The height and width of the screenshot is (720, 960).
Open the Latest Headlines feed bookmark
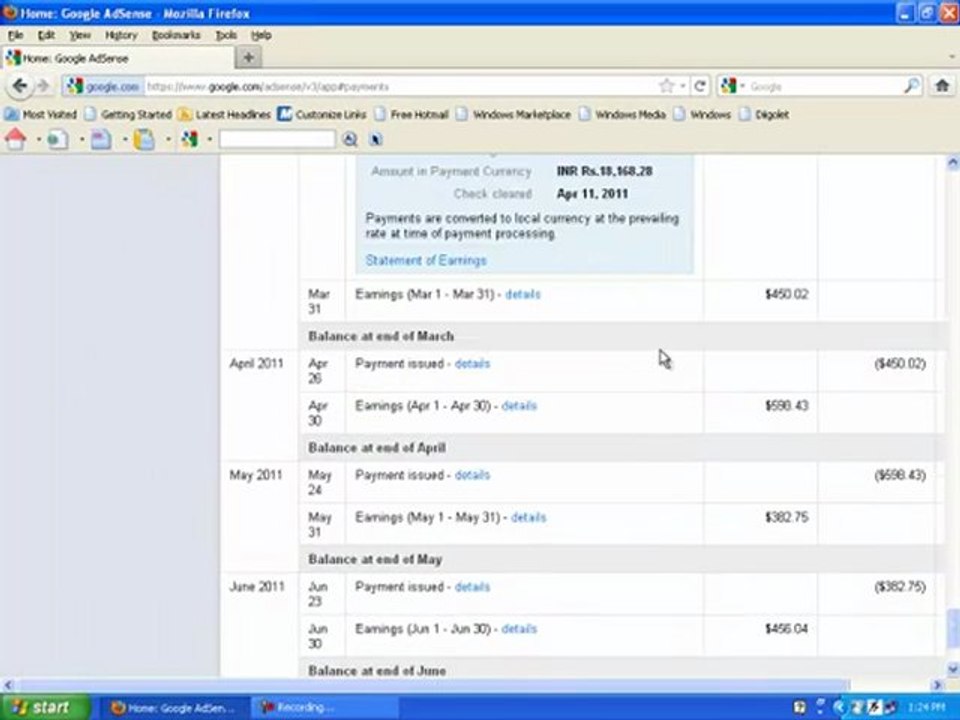(225, 114)
